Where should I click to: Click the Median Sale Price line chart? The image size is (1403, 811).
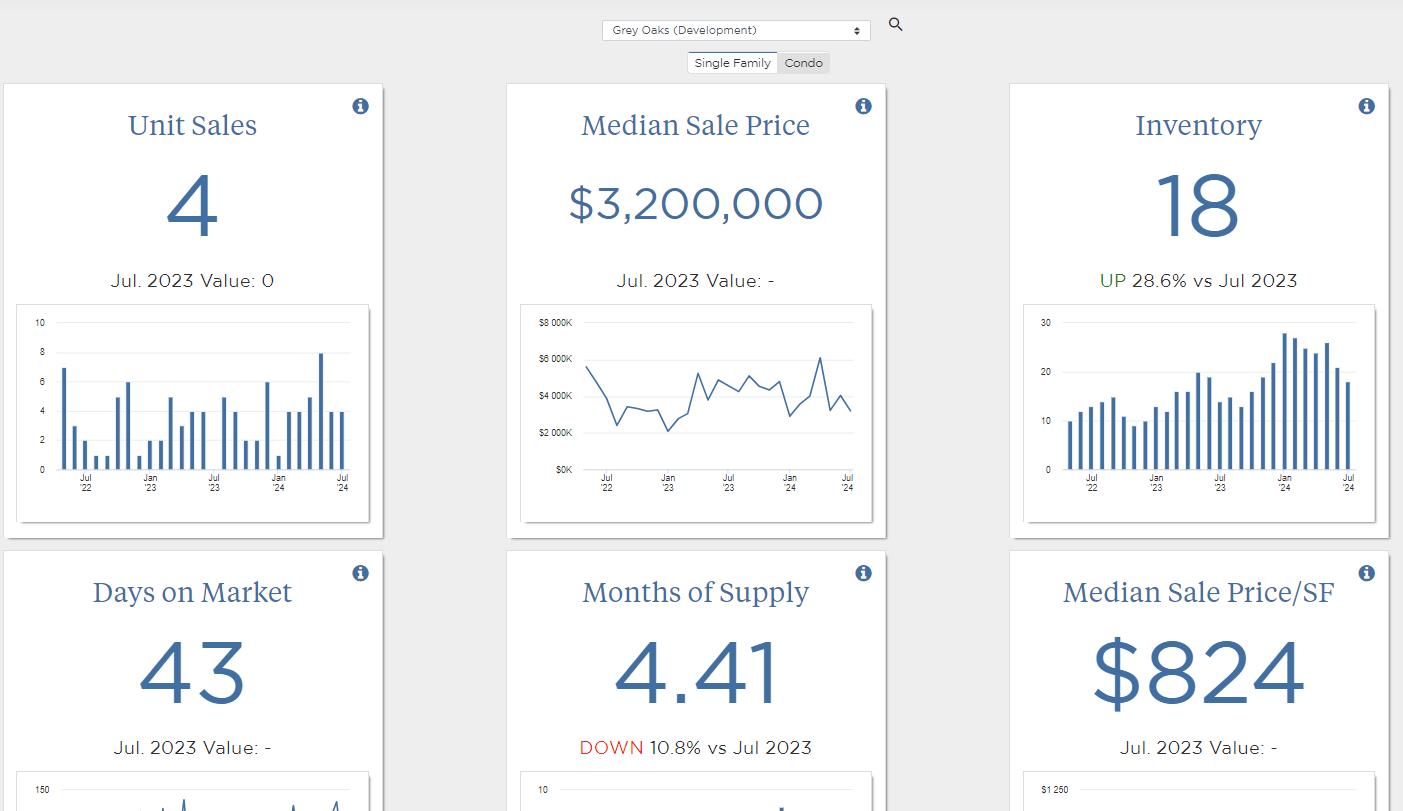[x=696, y=413]
